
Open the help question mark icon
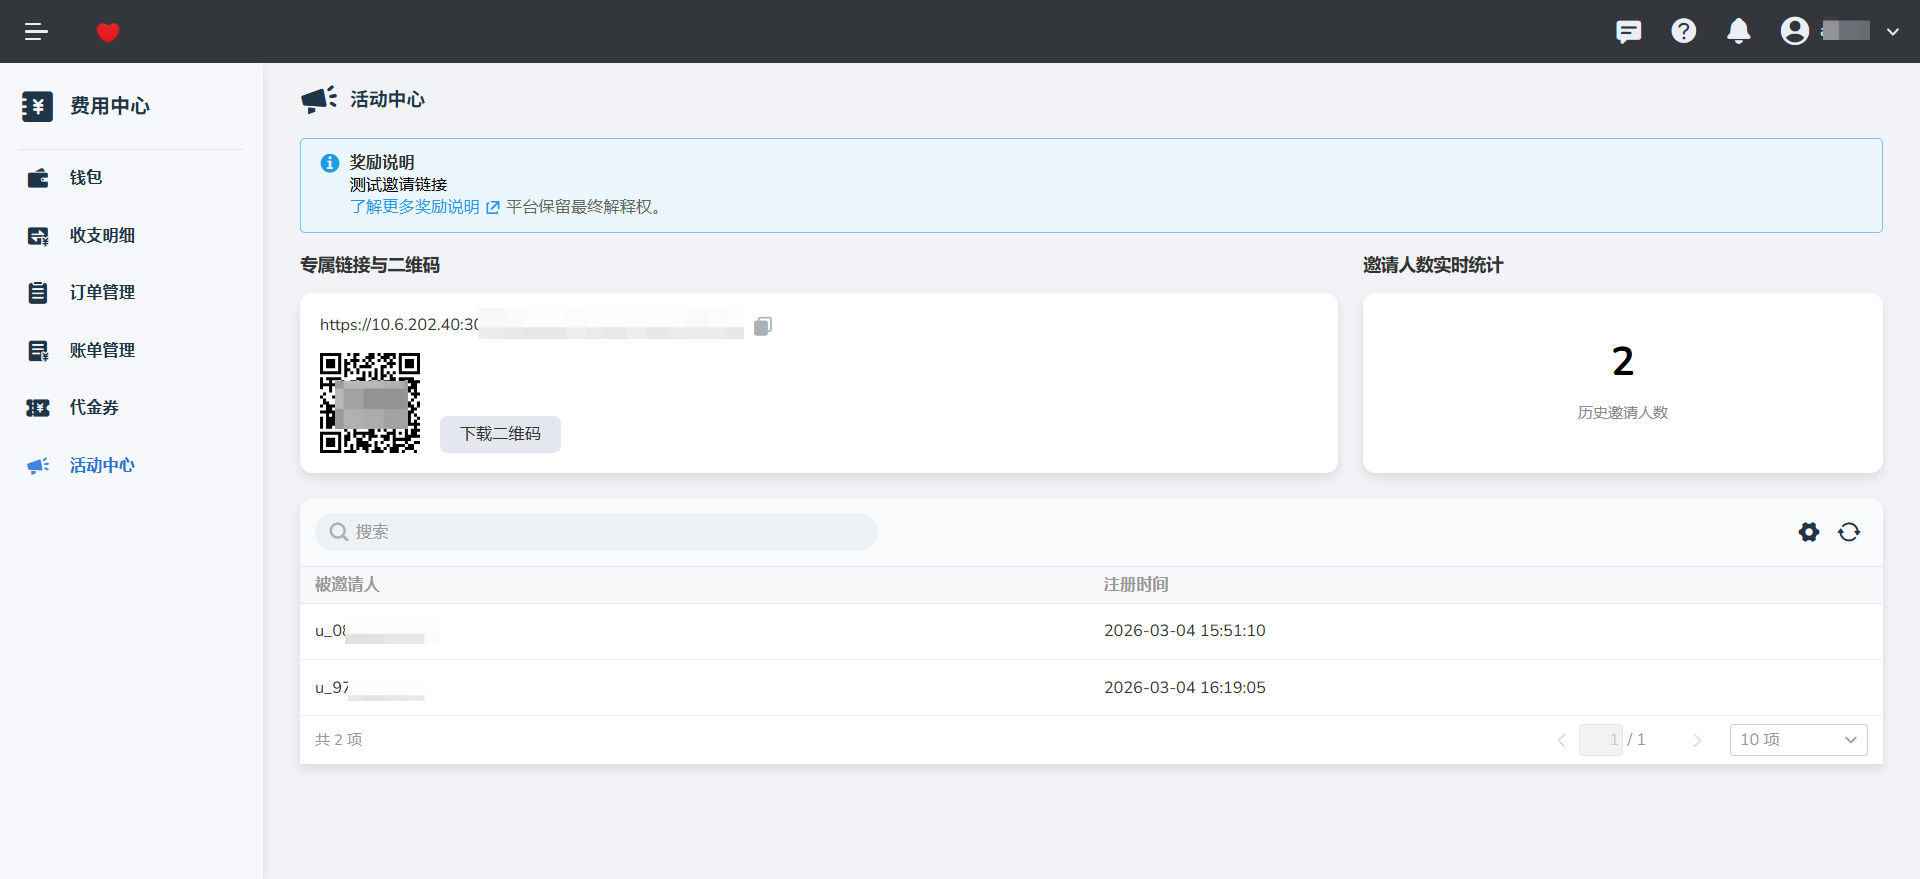point(1683,32)
